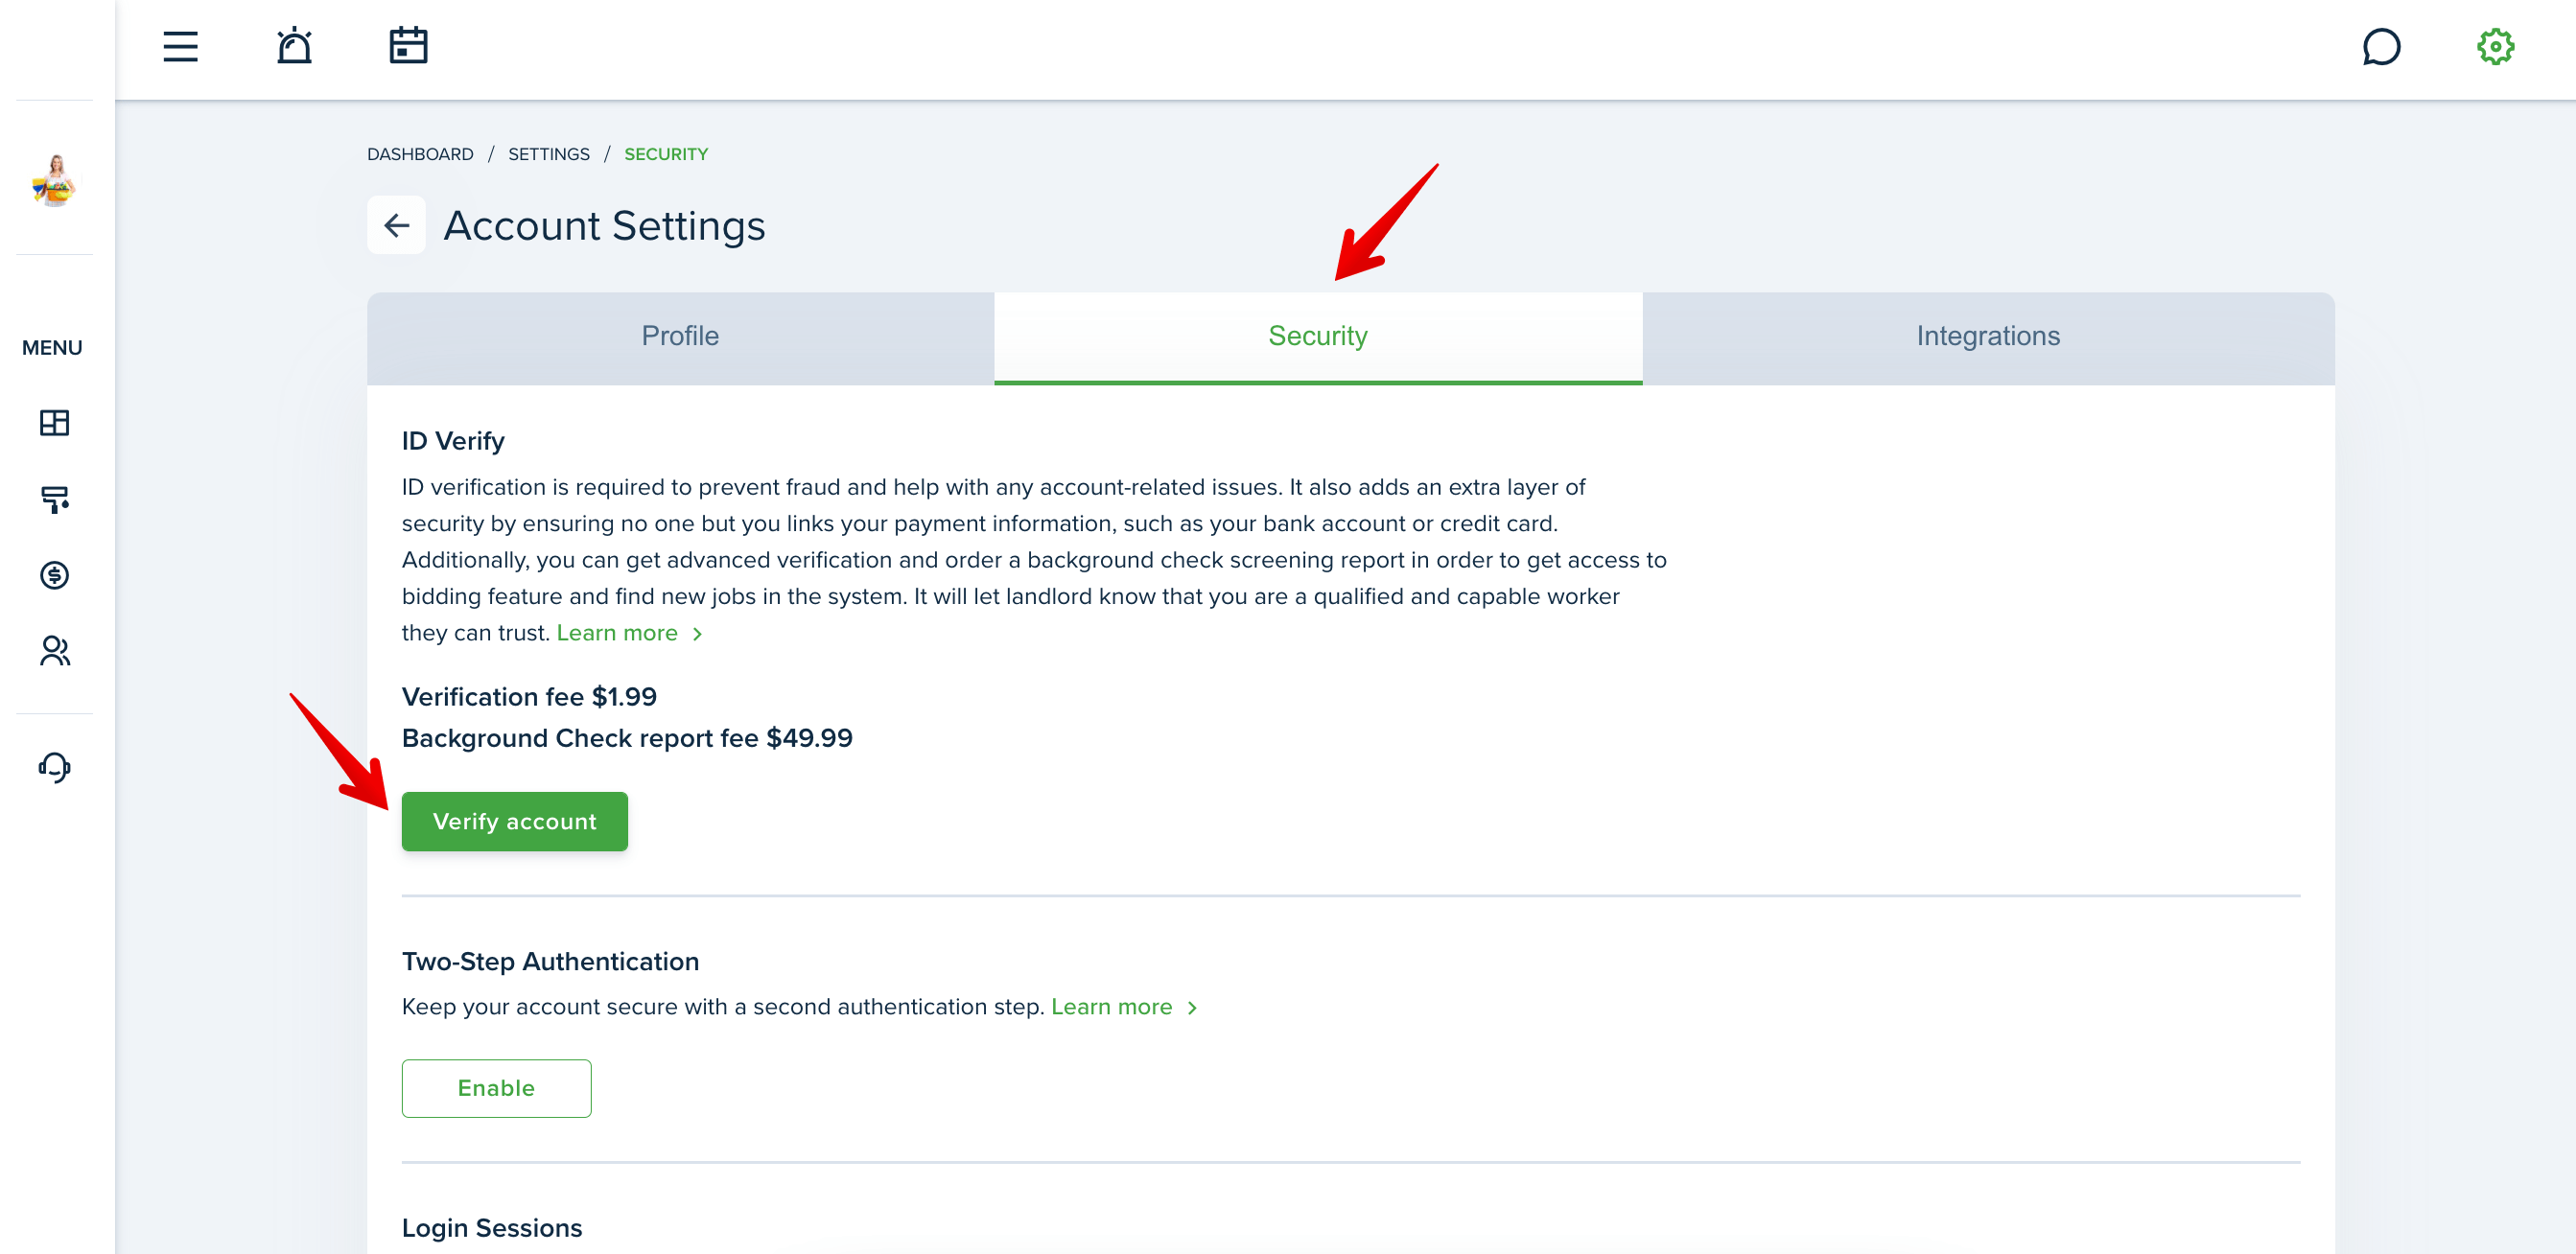Screen dimensions: 2576x1254
Task: Open the paint roller maintenance sidebar icon
Action: (54, 499)
